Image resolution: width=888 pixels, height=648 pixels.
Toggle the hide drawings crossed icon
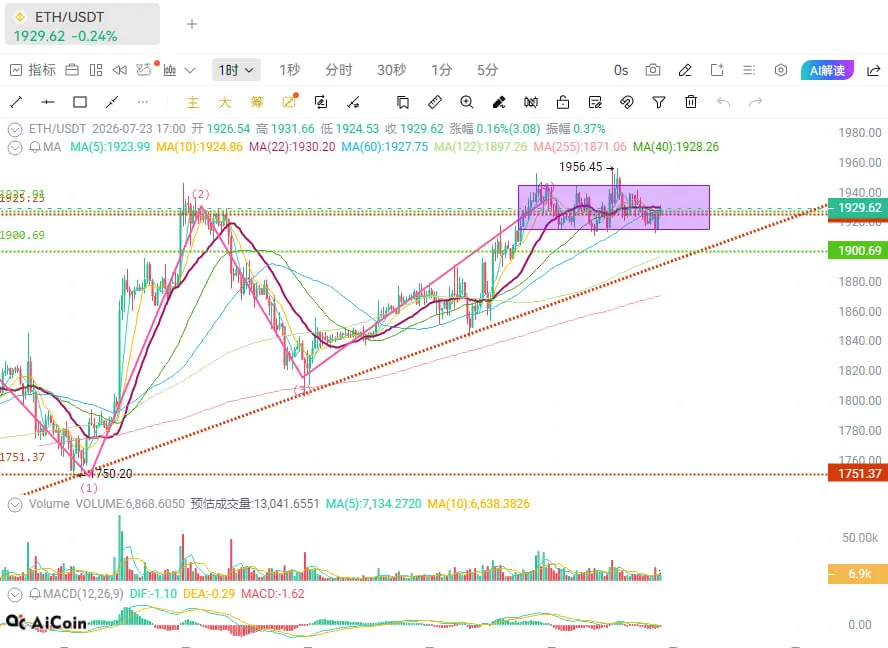click(x=531, y=103)
